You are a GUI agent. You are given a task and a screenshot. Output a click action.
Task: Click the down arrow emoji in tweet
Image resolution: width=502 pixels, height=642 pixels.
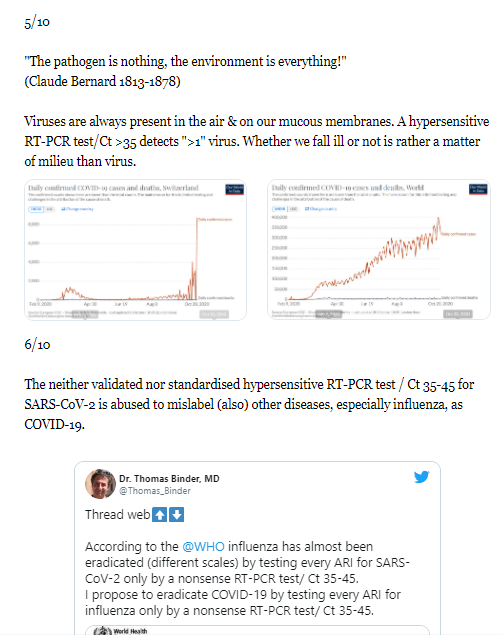tap(176, 515)
